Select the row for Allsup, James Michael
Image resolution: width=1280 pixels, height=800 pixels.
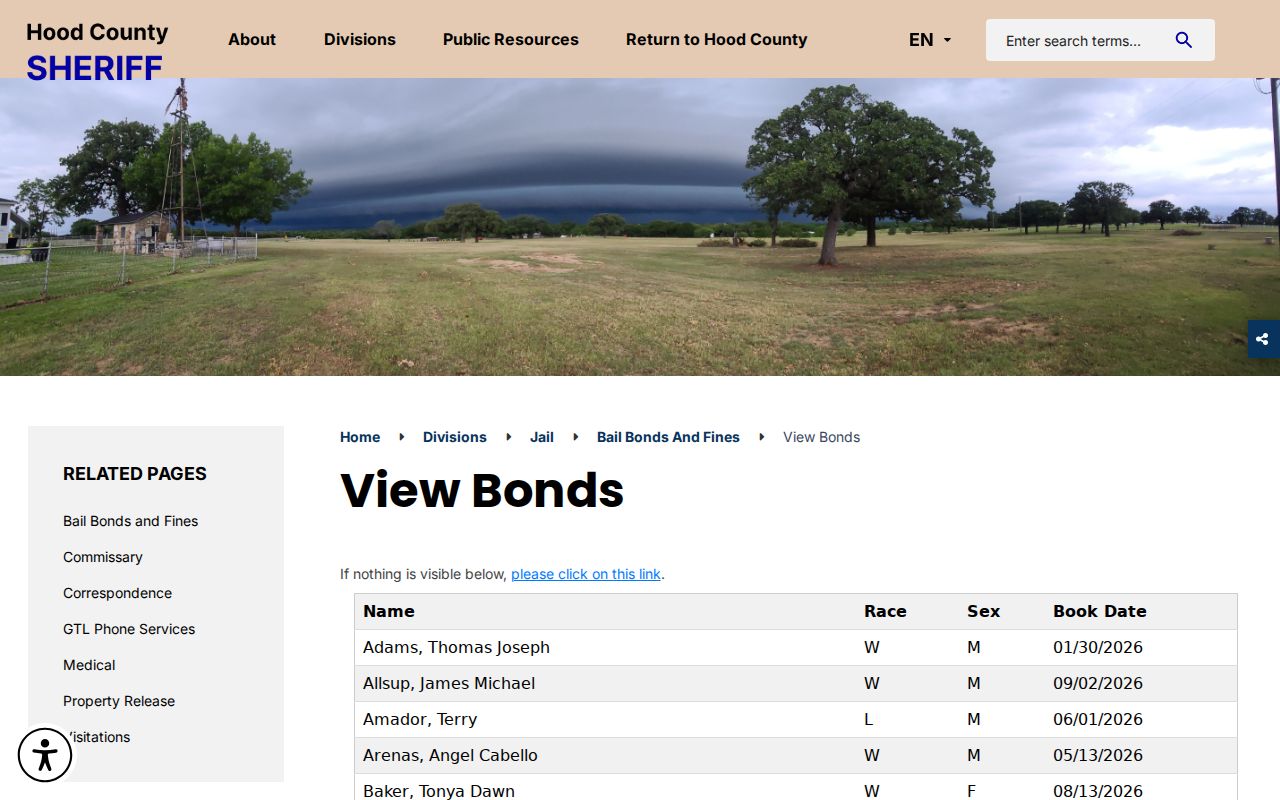pyautogui.click(x=796, y=683)
